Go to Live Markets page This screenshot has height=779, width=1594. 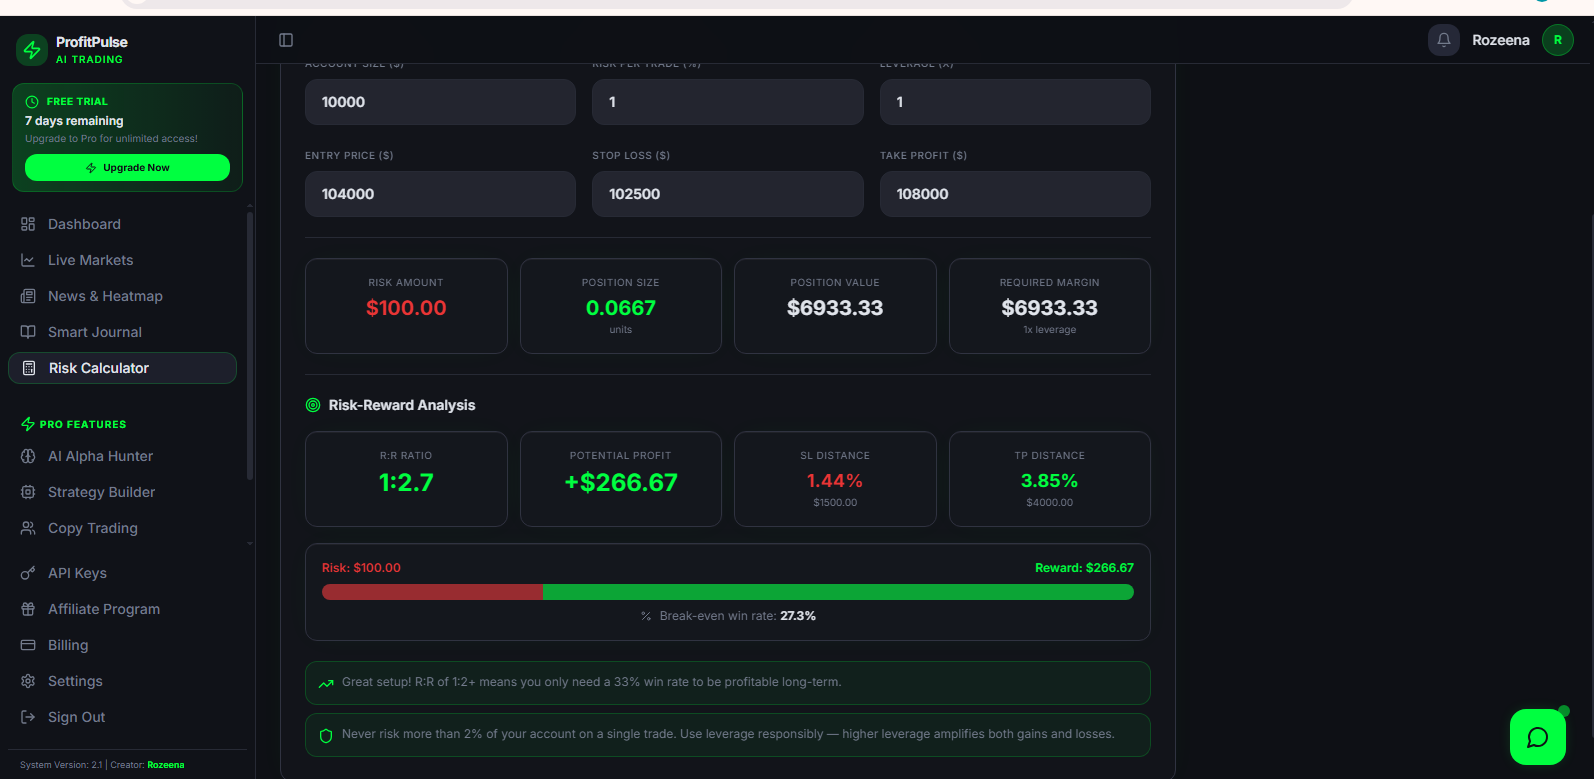coord(122,260)
